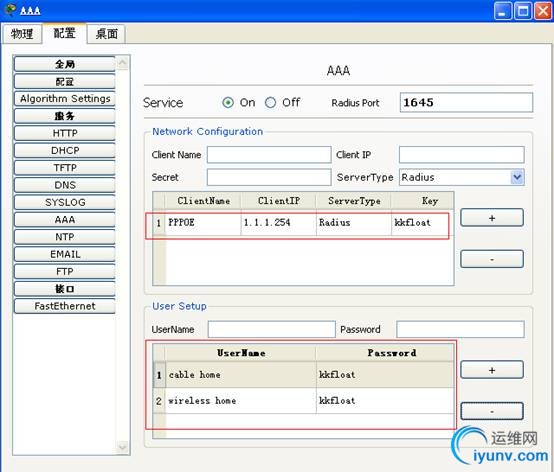Switch to the 桌面 tab

[106, 34]
